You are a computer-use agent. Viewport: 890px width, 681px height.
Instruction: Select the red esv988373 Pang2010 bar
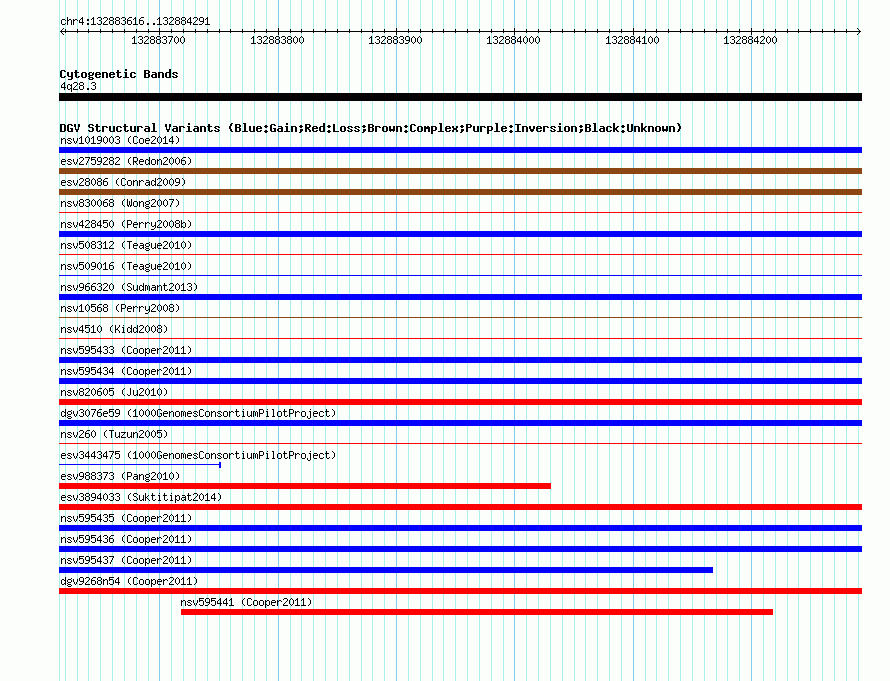tap(305, 486)
